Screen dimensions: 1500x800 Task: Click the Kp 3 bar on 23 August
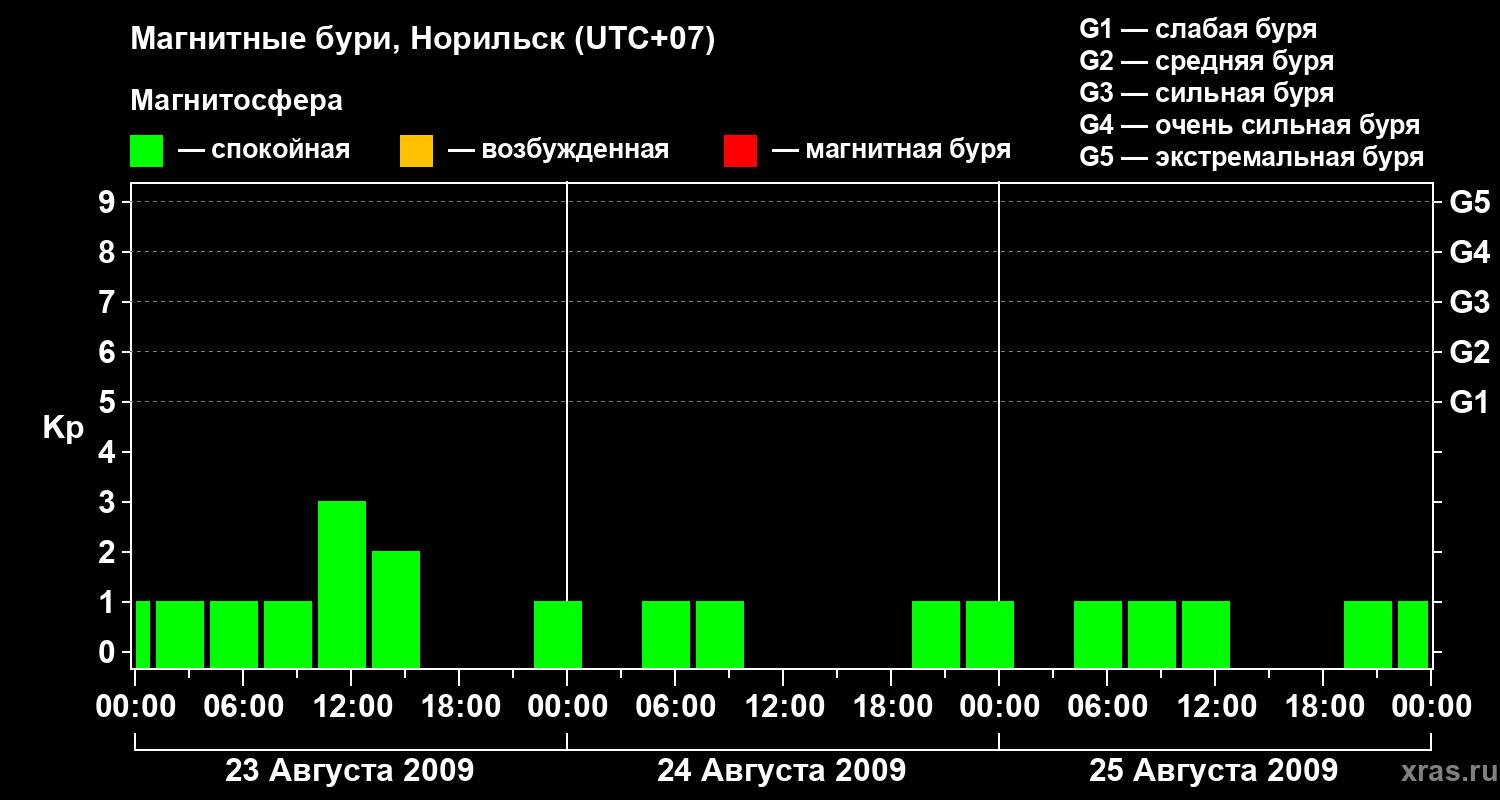tap(342, 584)
